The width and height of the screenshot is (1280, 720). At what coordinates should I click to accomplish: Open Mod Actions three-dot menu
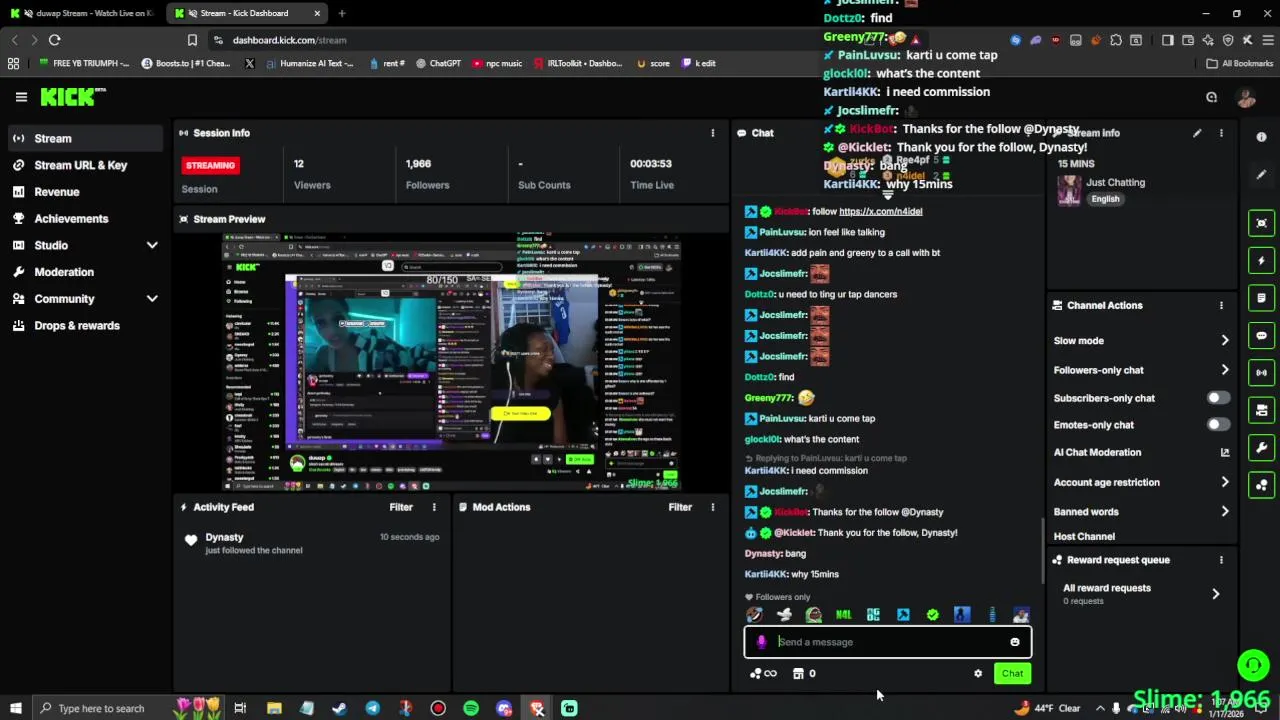pyautogui.click(x=713, y=507)
